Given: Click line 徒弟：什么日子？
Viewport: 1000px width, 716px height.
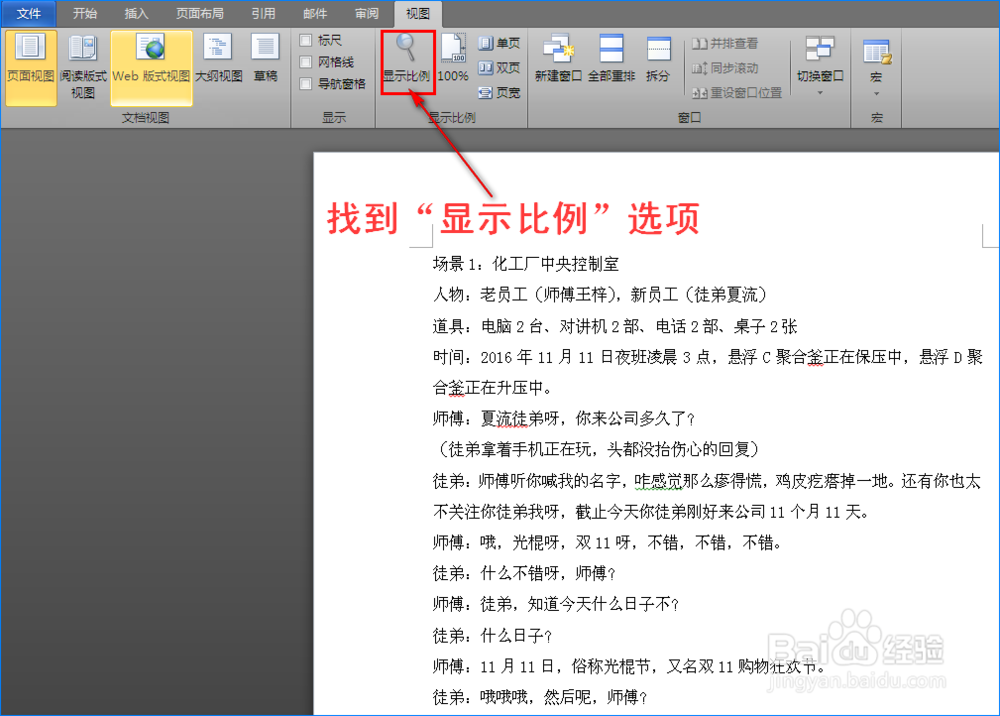Looking at the screenshot, I should tap(492, 636).
